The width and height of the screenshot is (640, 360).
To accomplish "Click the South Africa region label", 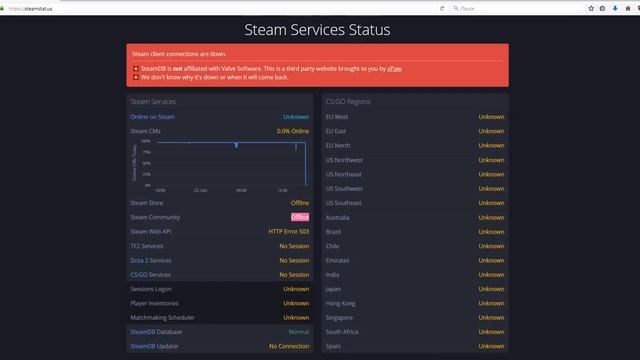I will [342, 332].
